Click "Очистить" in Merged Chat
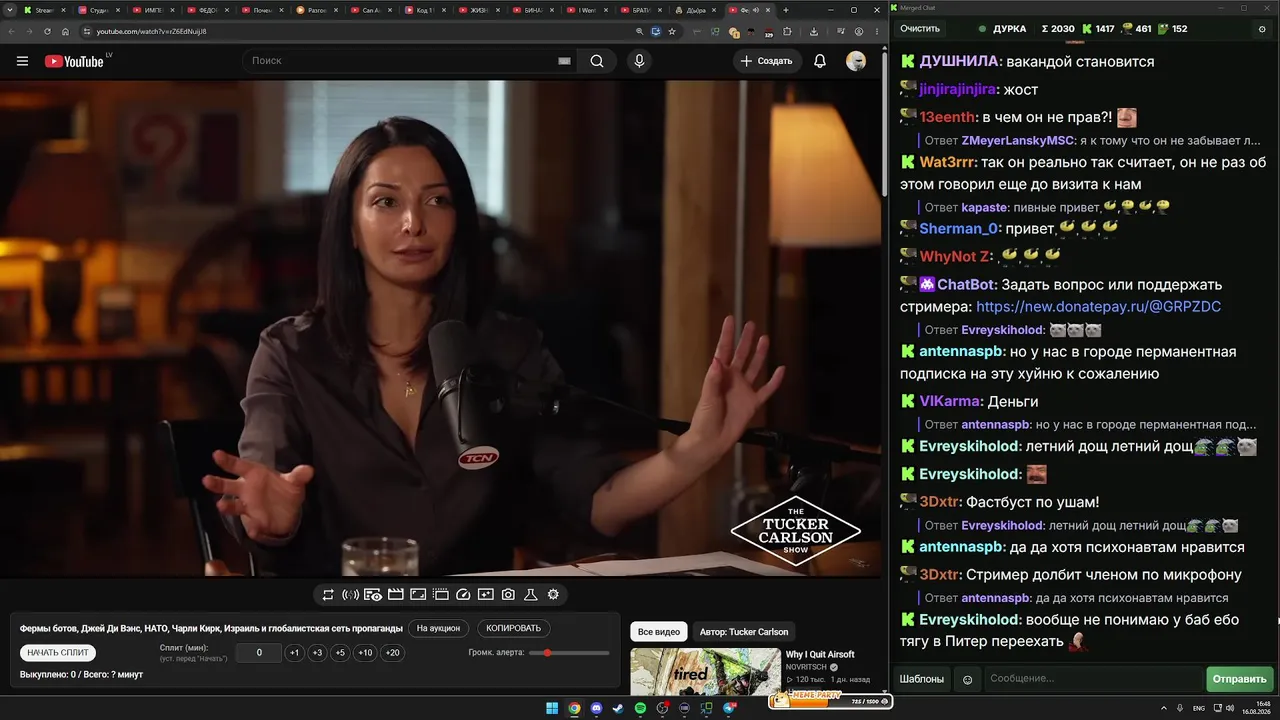This screenshot has height=720, width=1280. click(x=920, y=29)
